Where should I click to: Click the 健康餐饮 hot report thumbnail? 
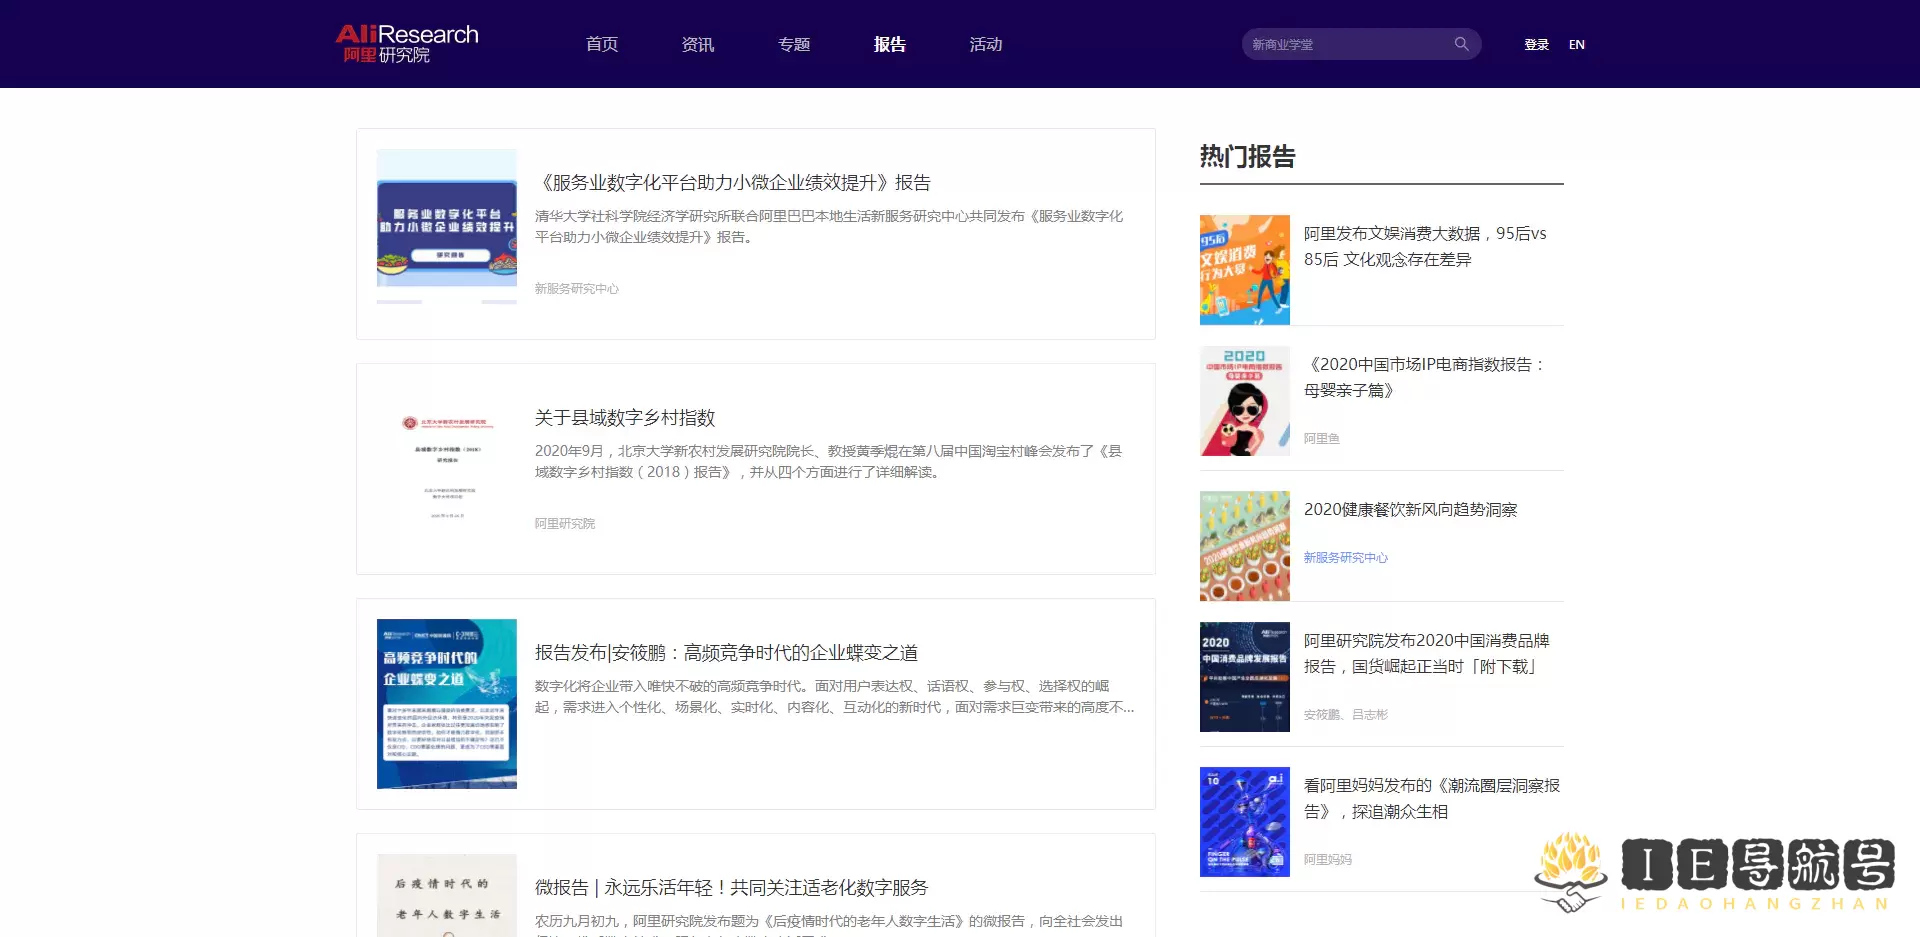pos(1245,546)
